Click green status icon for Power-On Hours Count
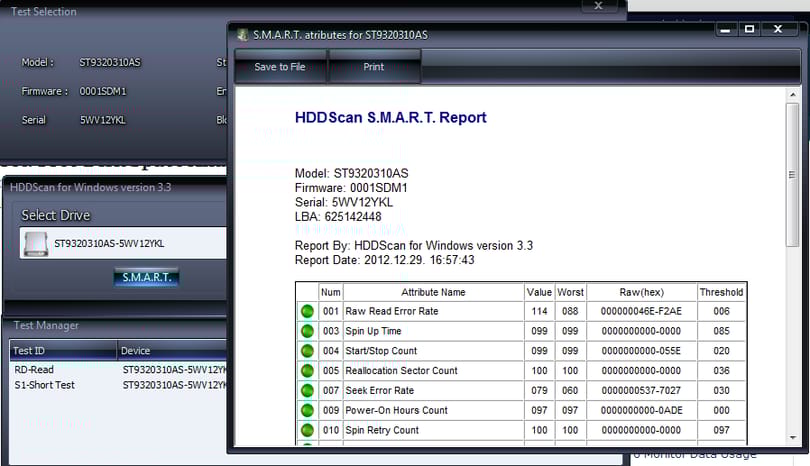 pyautogui.click(x=307, y=410)
